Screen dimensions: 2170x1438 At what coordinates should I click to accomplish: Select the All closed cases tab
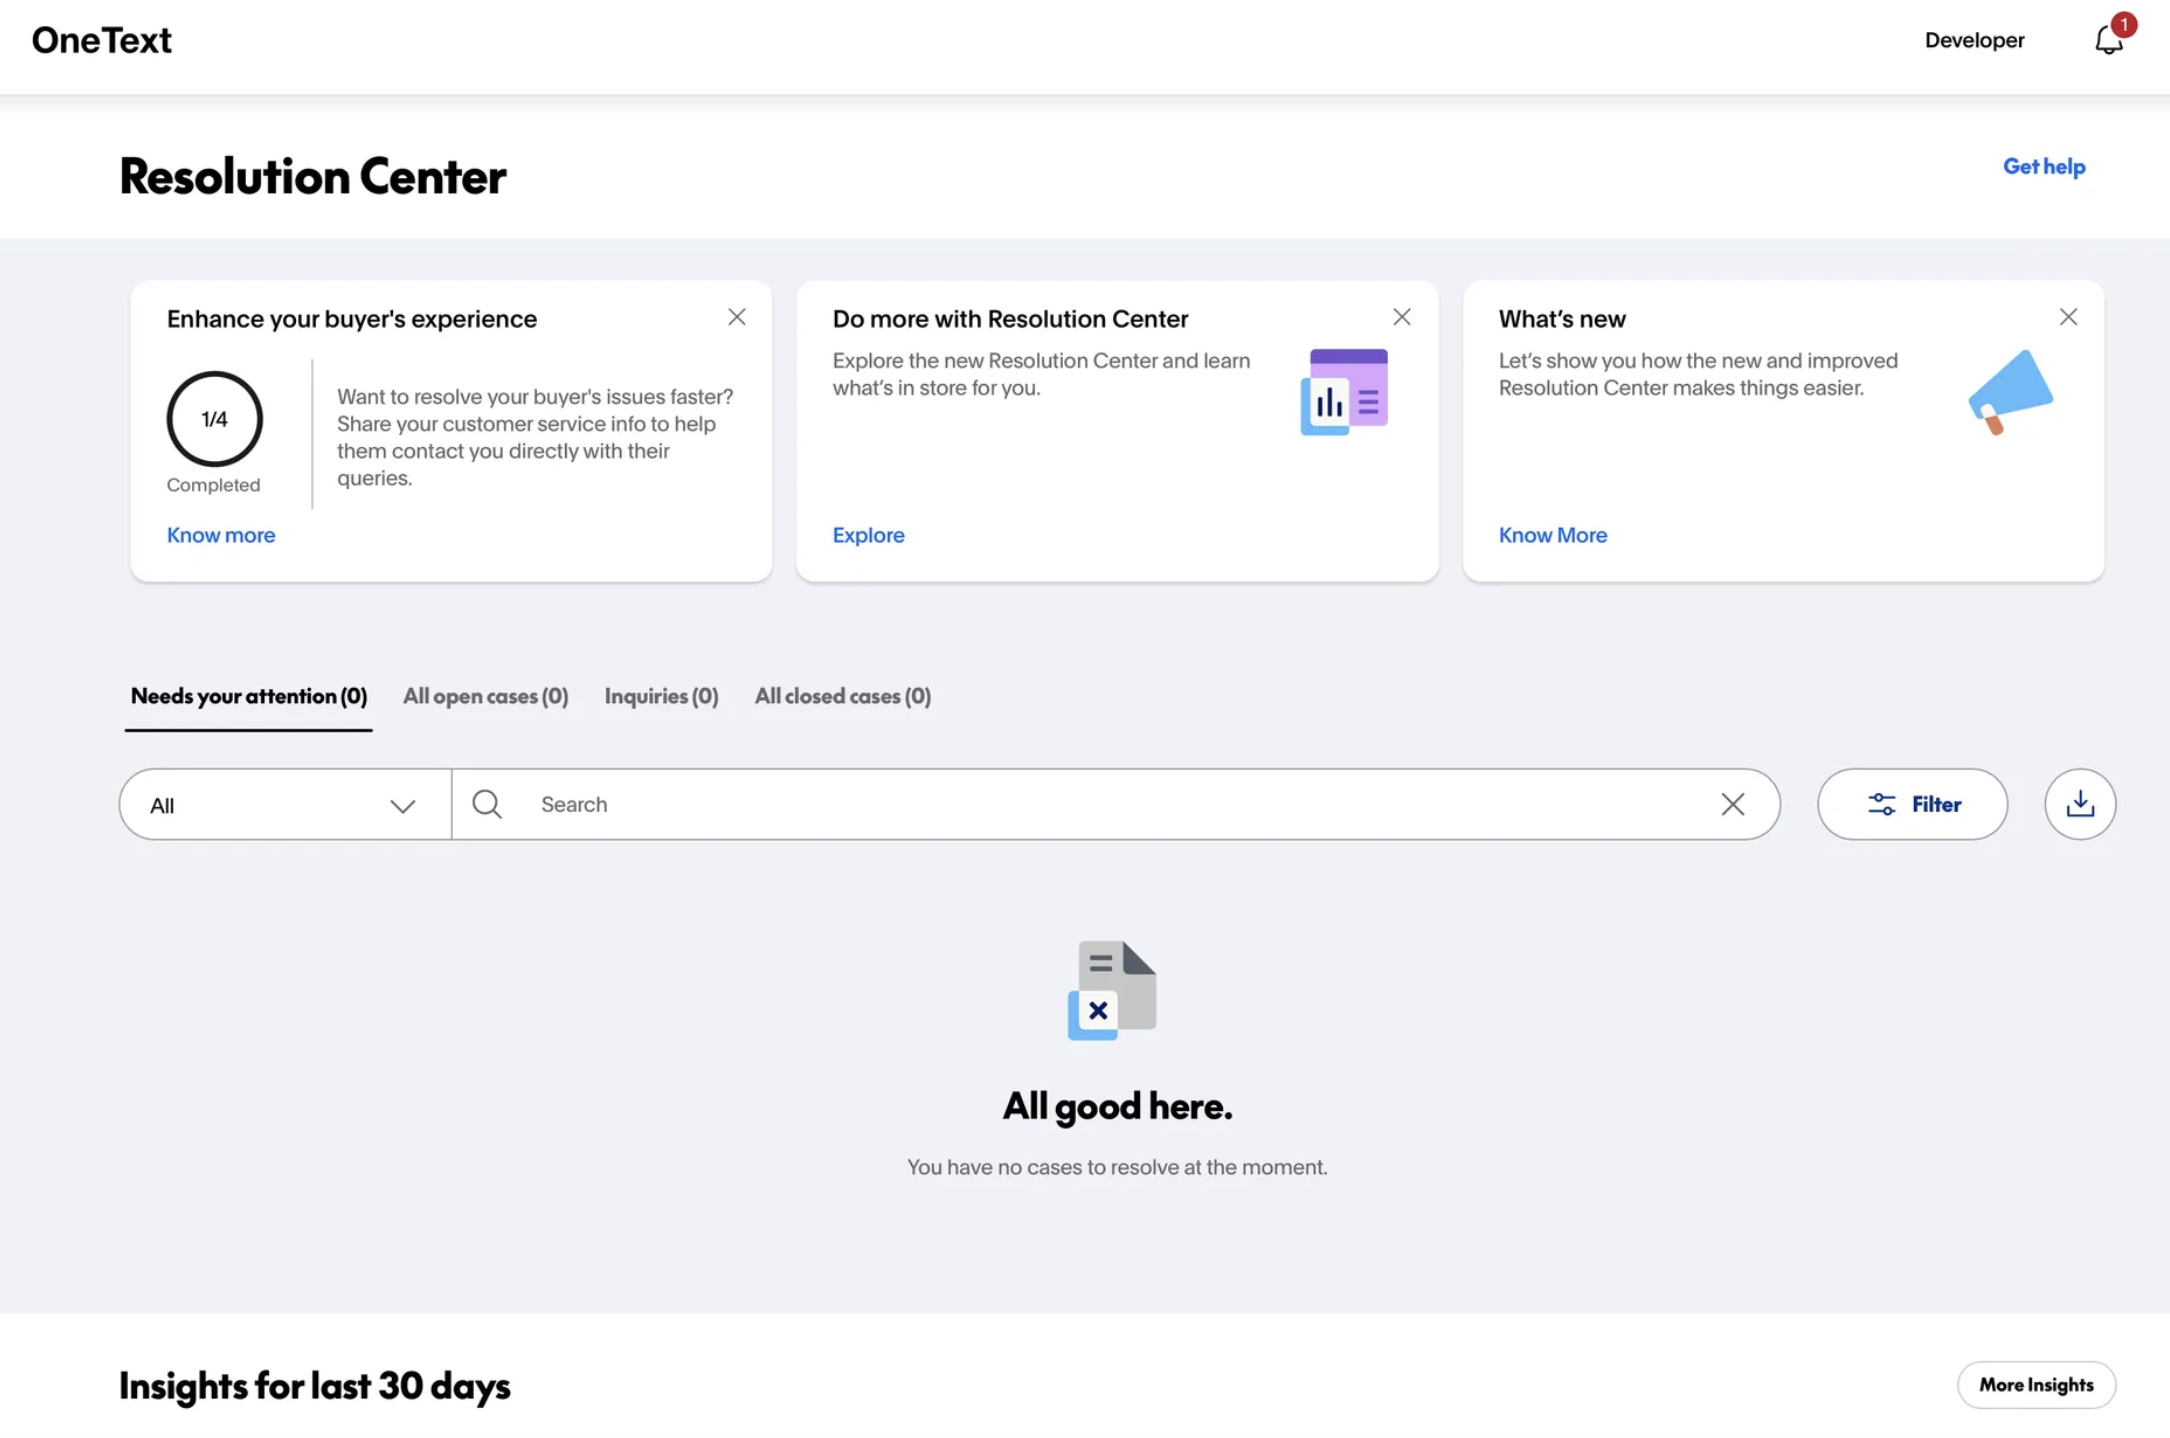[842, 696]
